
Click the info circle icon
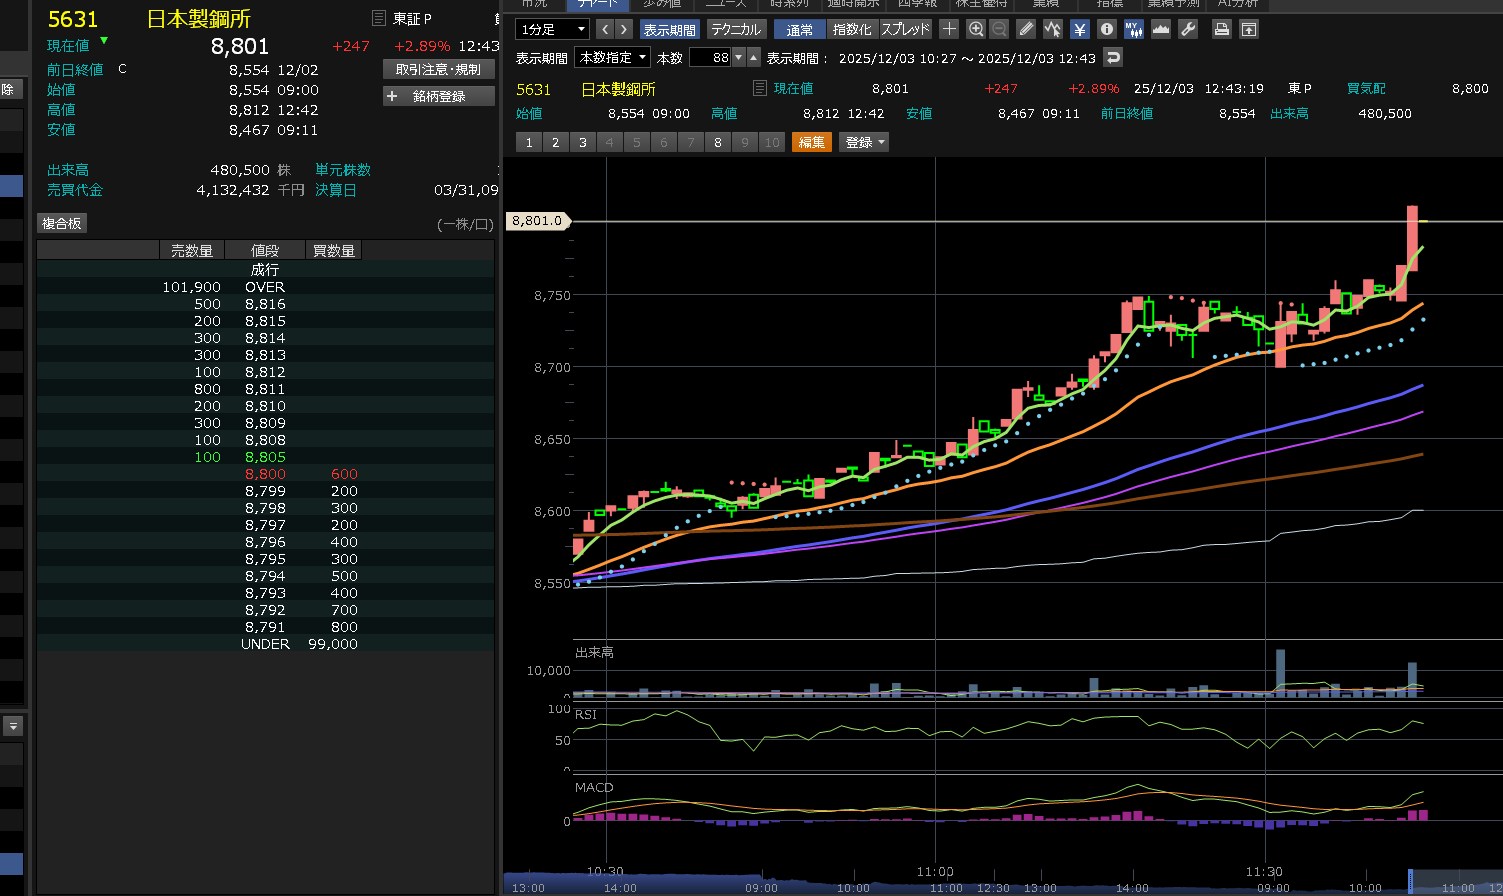tap(1106, 29)
